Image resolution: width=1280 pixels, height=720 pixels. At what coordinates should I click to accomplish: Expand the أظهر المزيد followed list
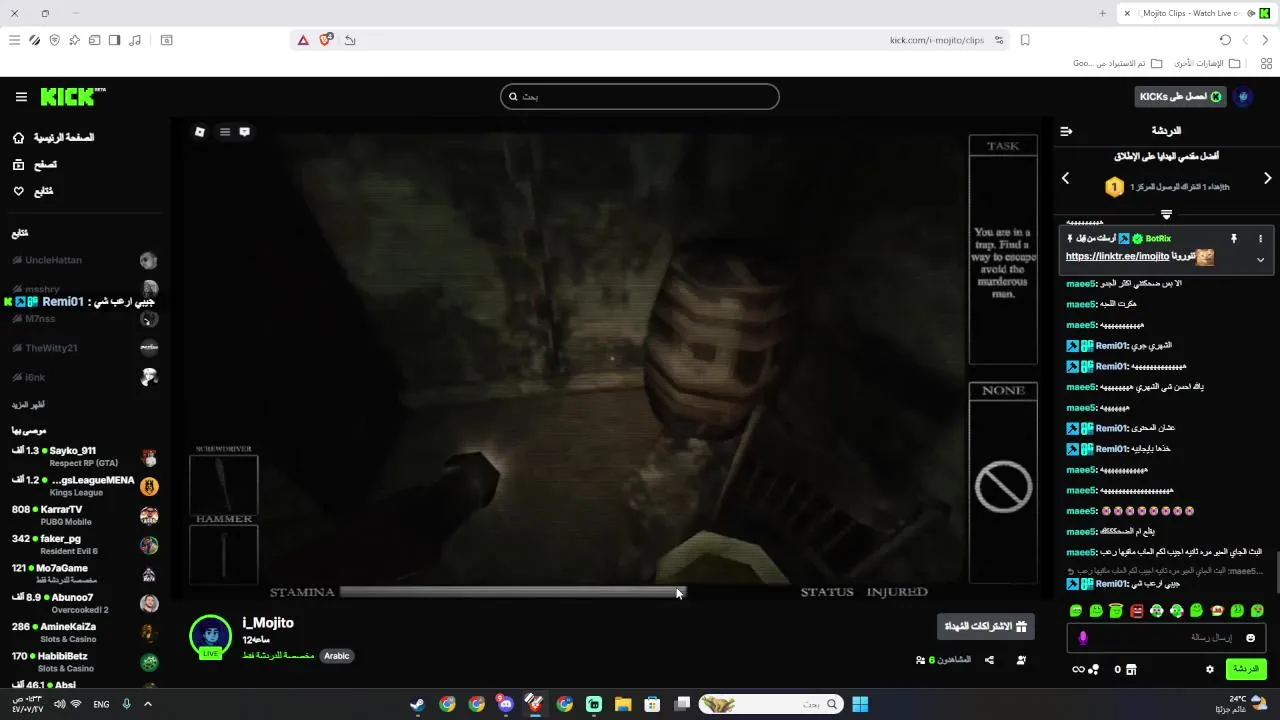(28, 405)
